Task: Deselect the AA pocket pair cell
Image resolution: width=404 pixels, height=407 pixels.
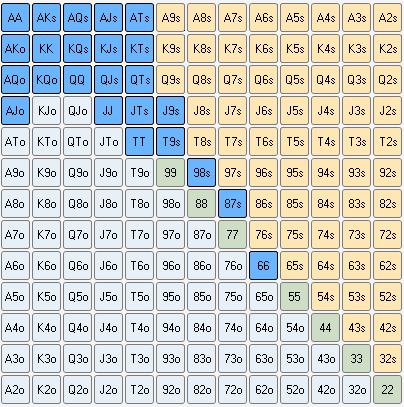Action: click(x=15, y=18)
